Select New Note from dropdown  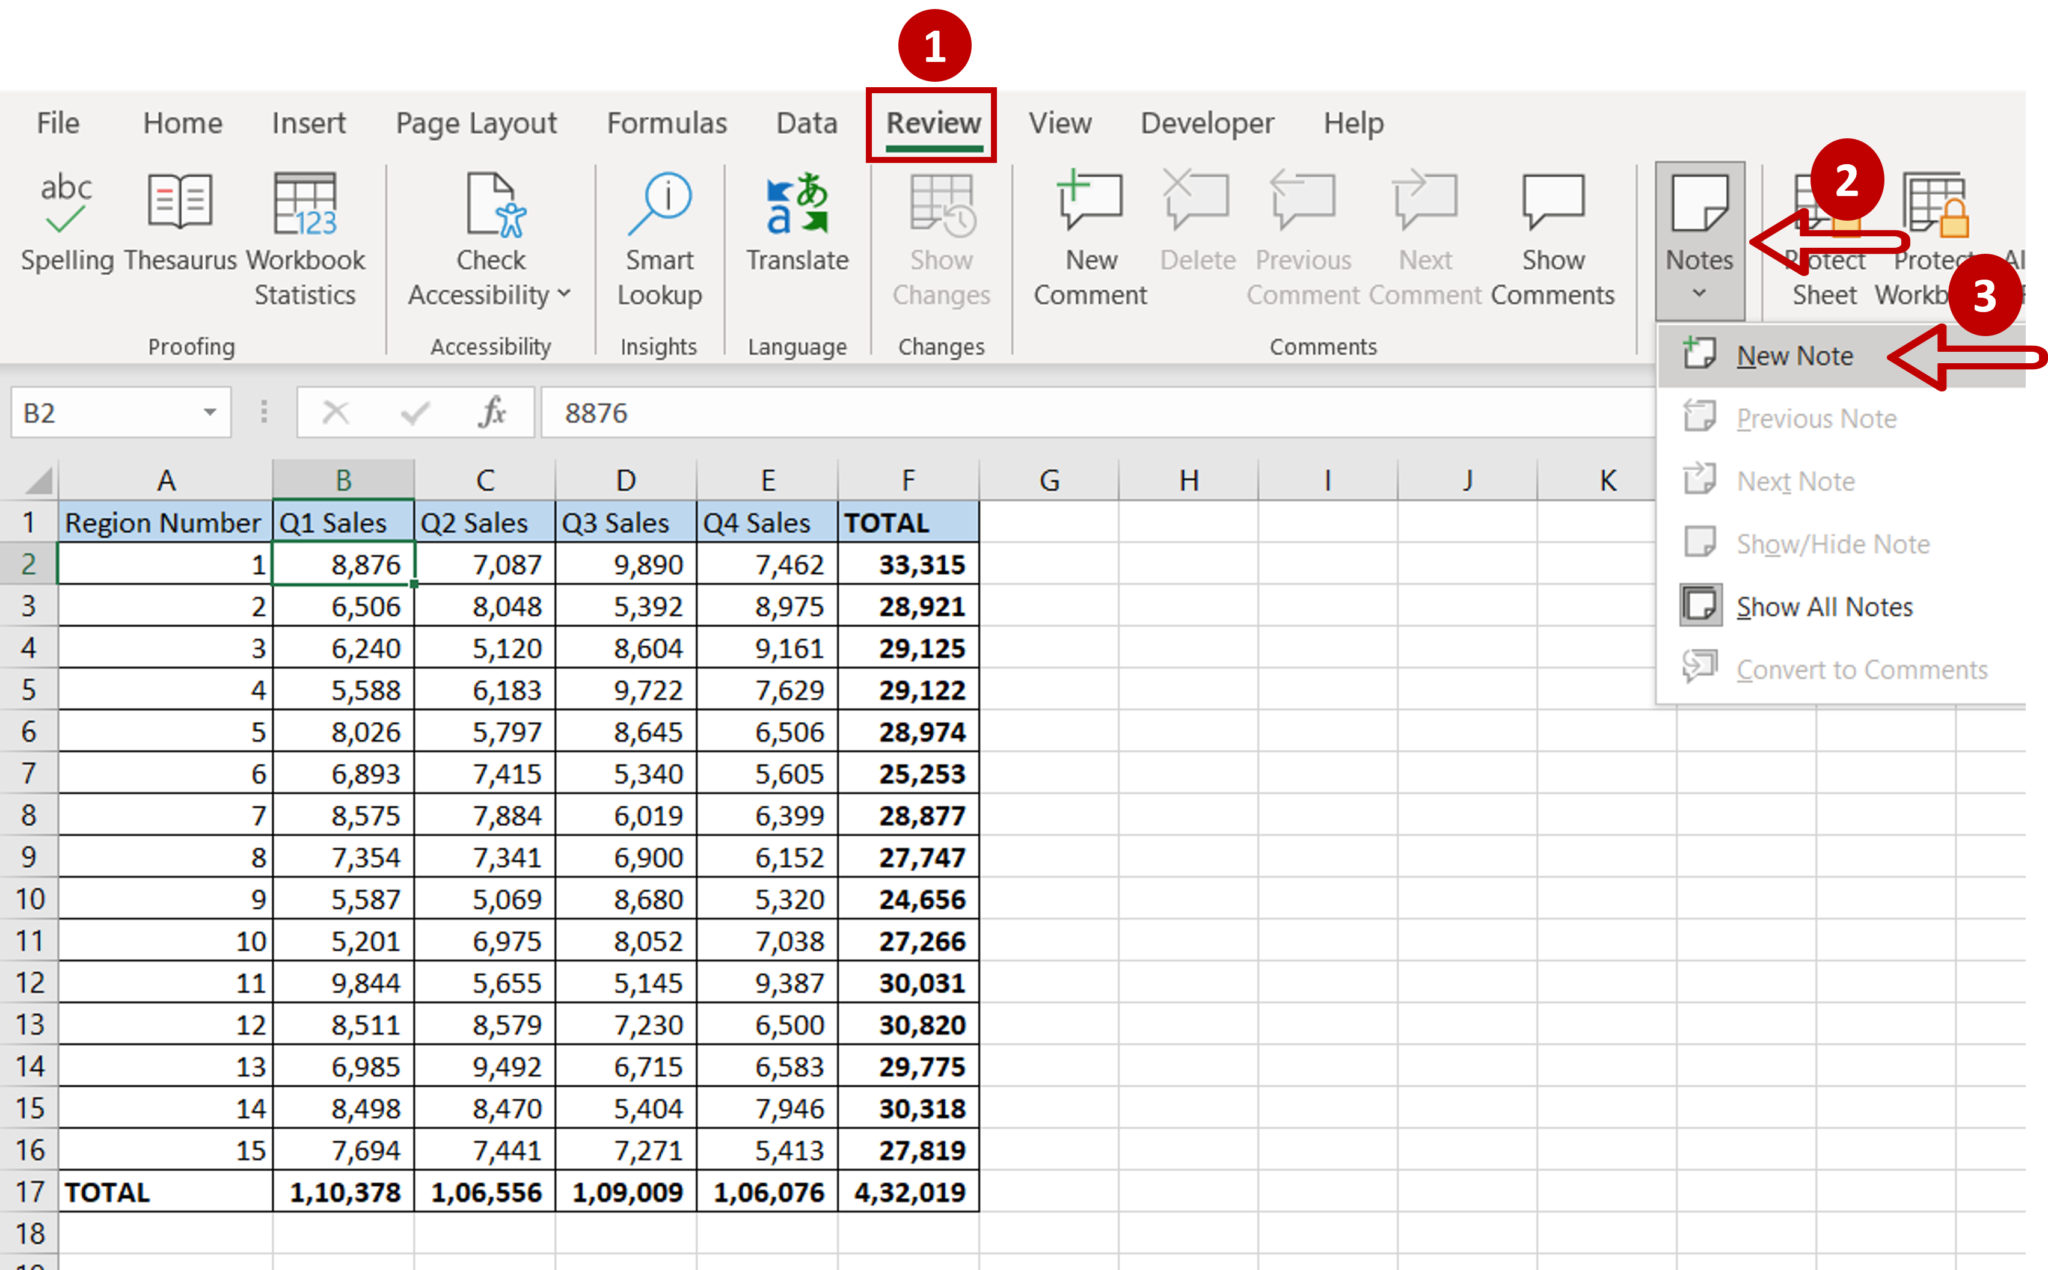pos(1792,356)
